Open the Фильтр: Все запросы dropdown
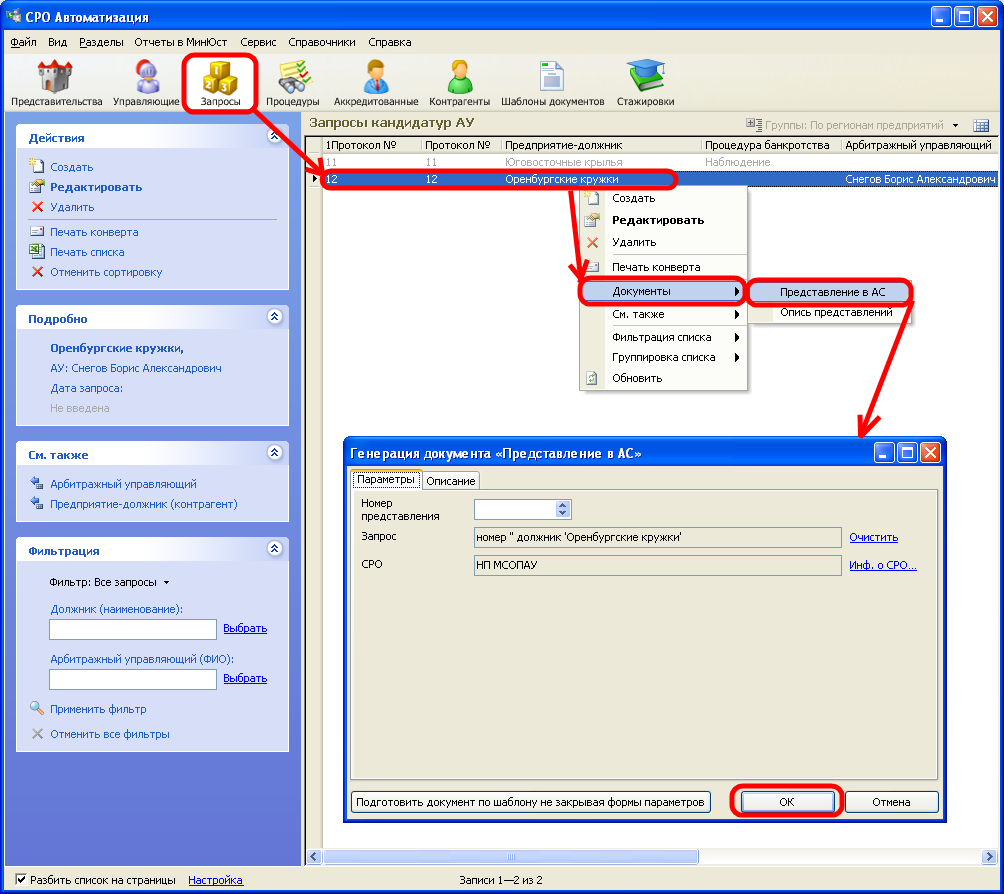 click(x=110, y=582)
